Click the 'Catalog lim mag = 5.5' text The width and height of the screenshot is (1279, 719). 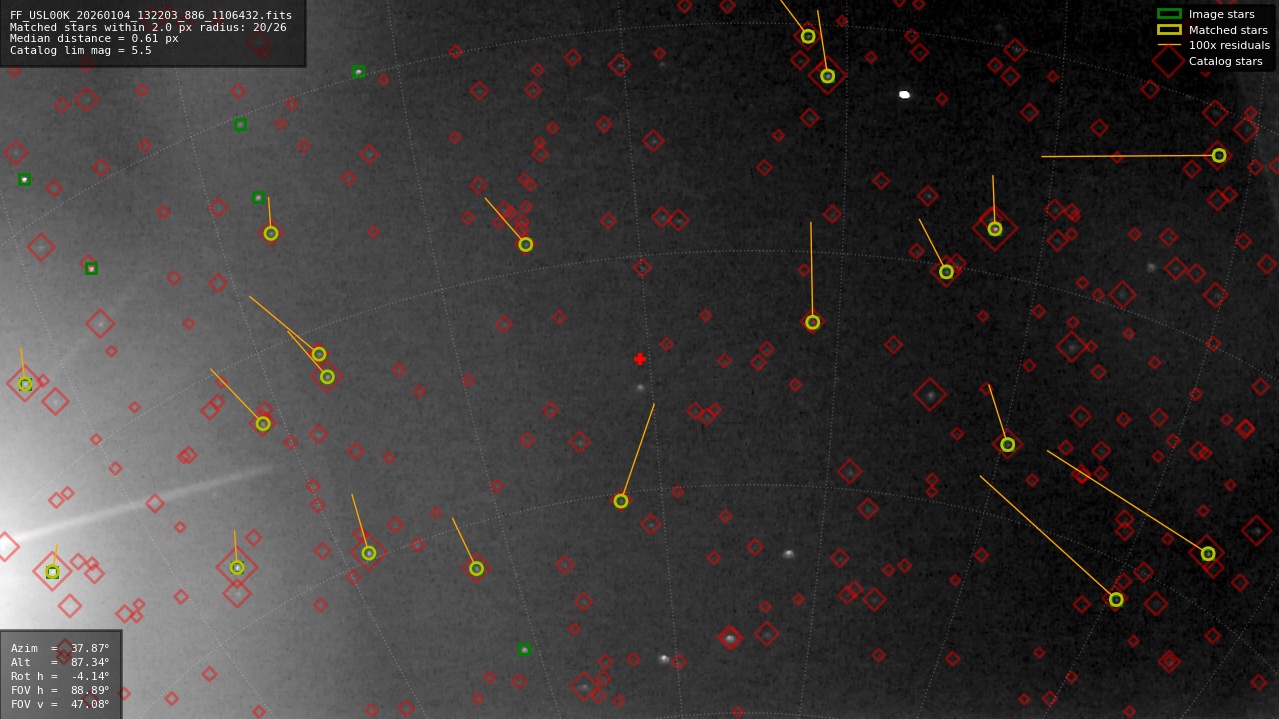(x=81, y=50)
